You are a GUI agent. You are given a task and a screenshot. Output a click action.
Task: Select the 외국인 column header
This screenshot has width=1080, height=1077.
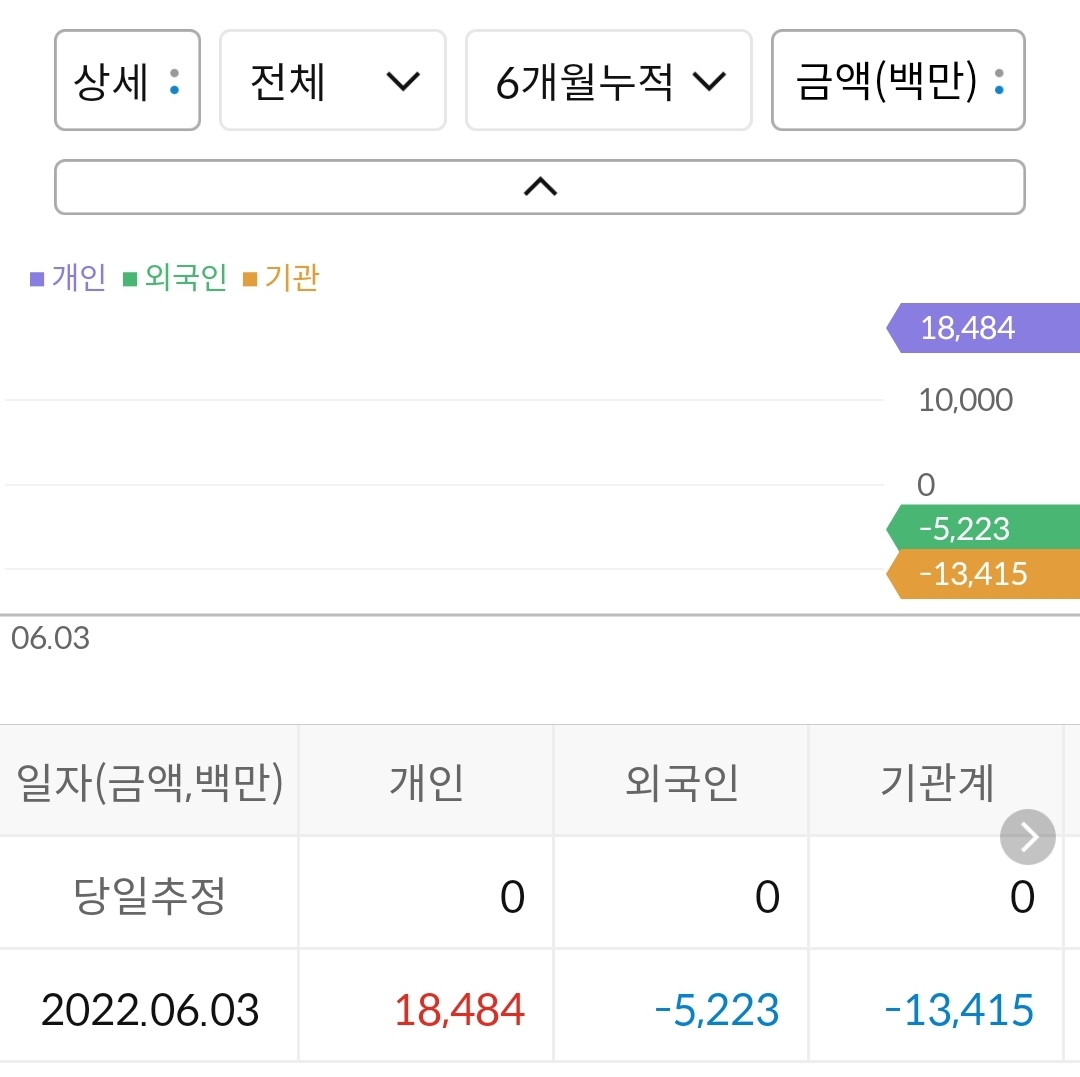pos(680,780)
